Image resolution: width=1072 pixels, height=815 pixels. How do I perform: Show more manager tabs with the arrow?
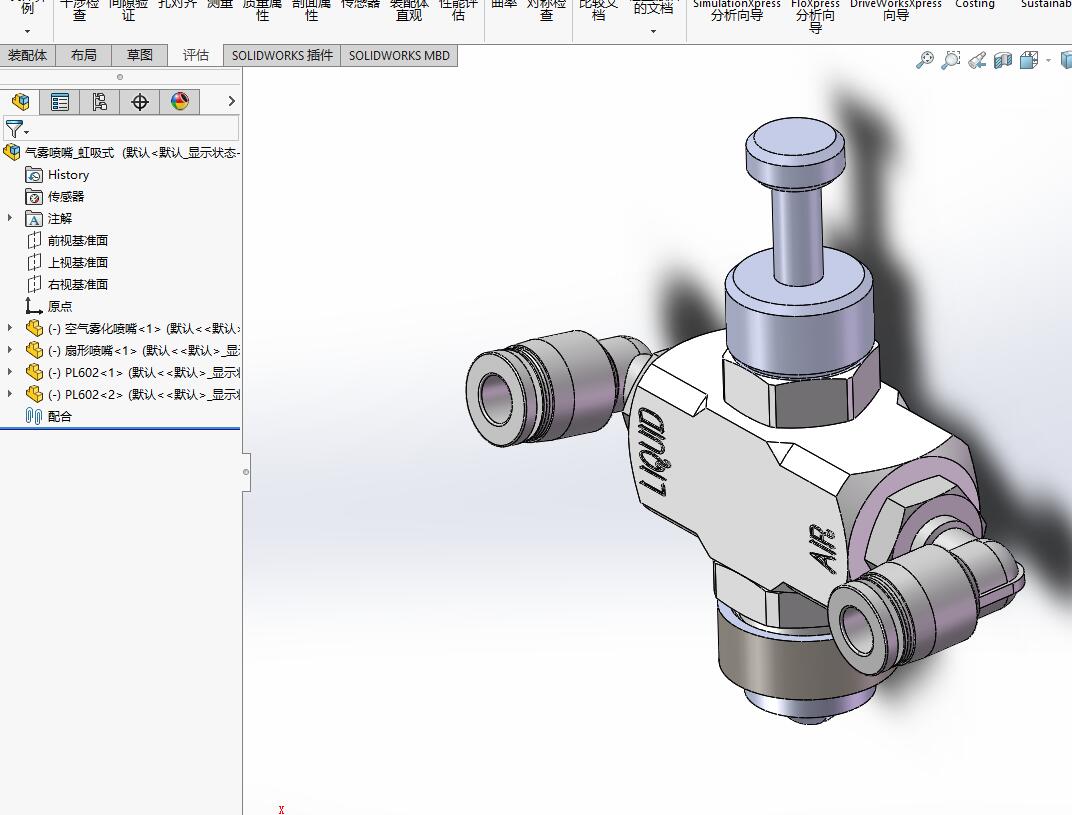(x=231, y=101)
